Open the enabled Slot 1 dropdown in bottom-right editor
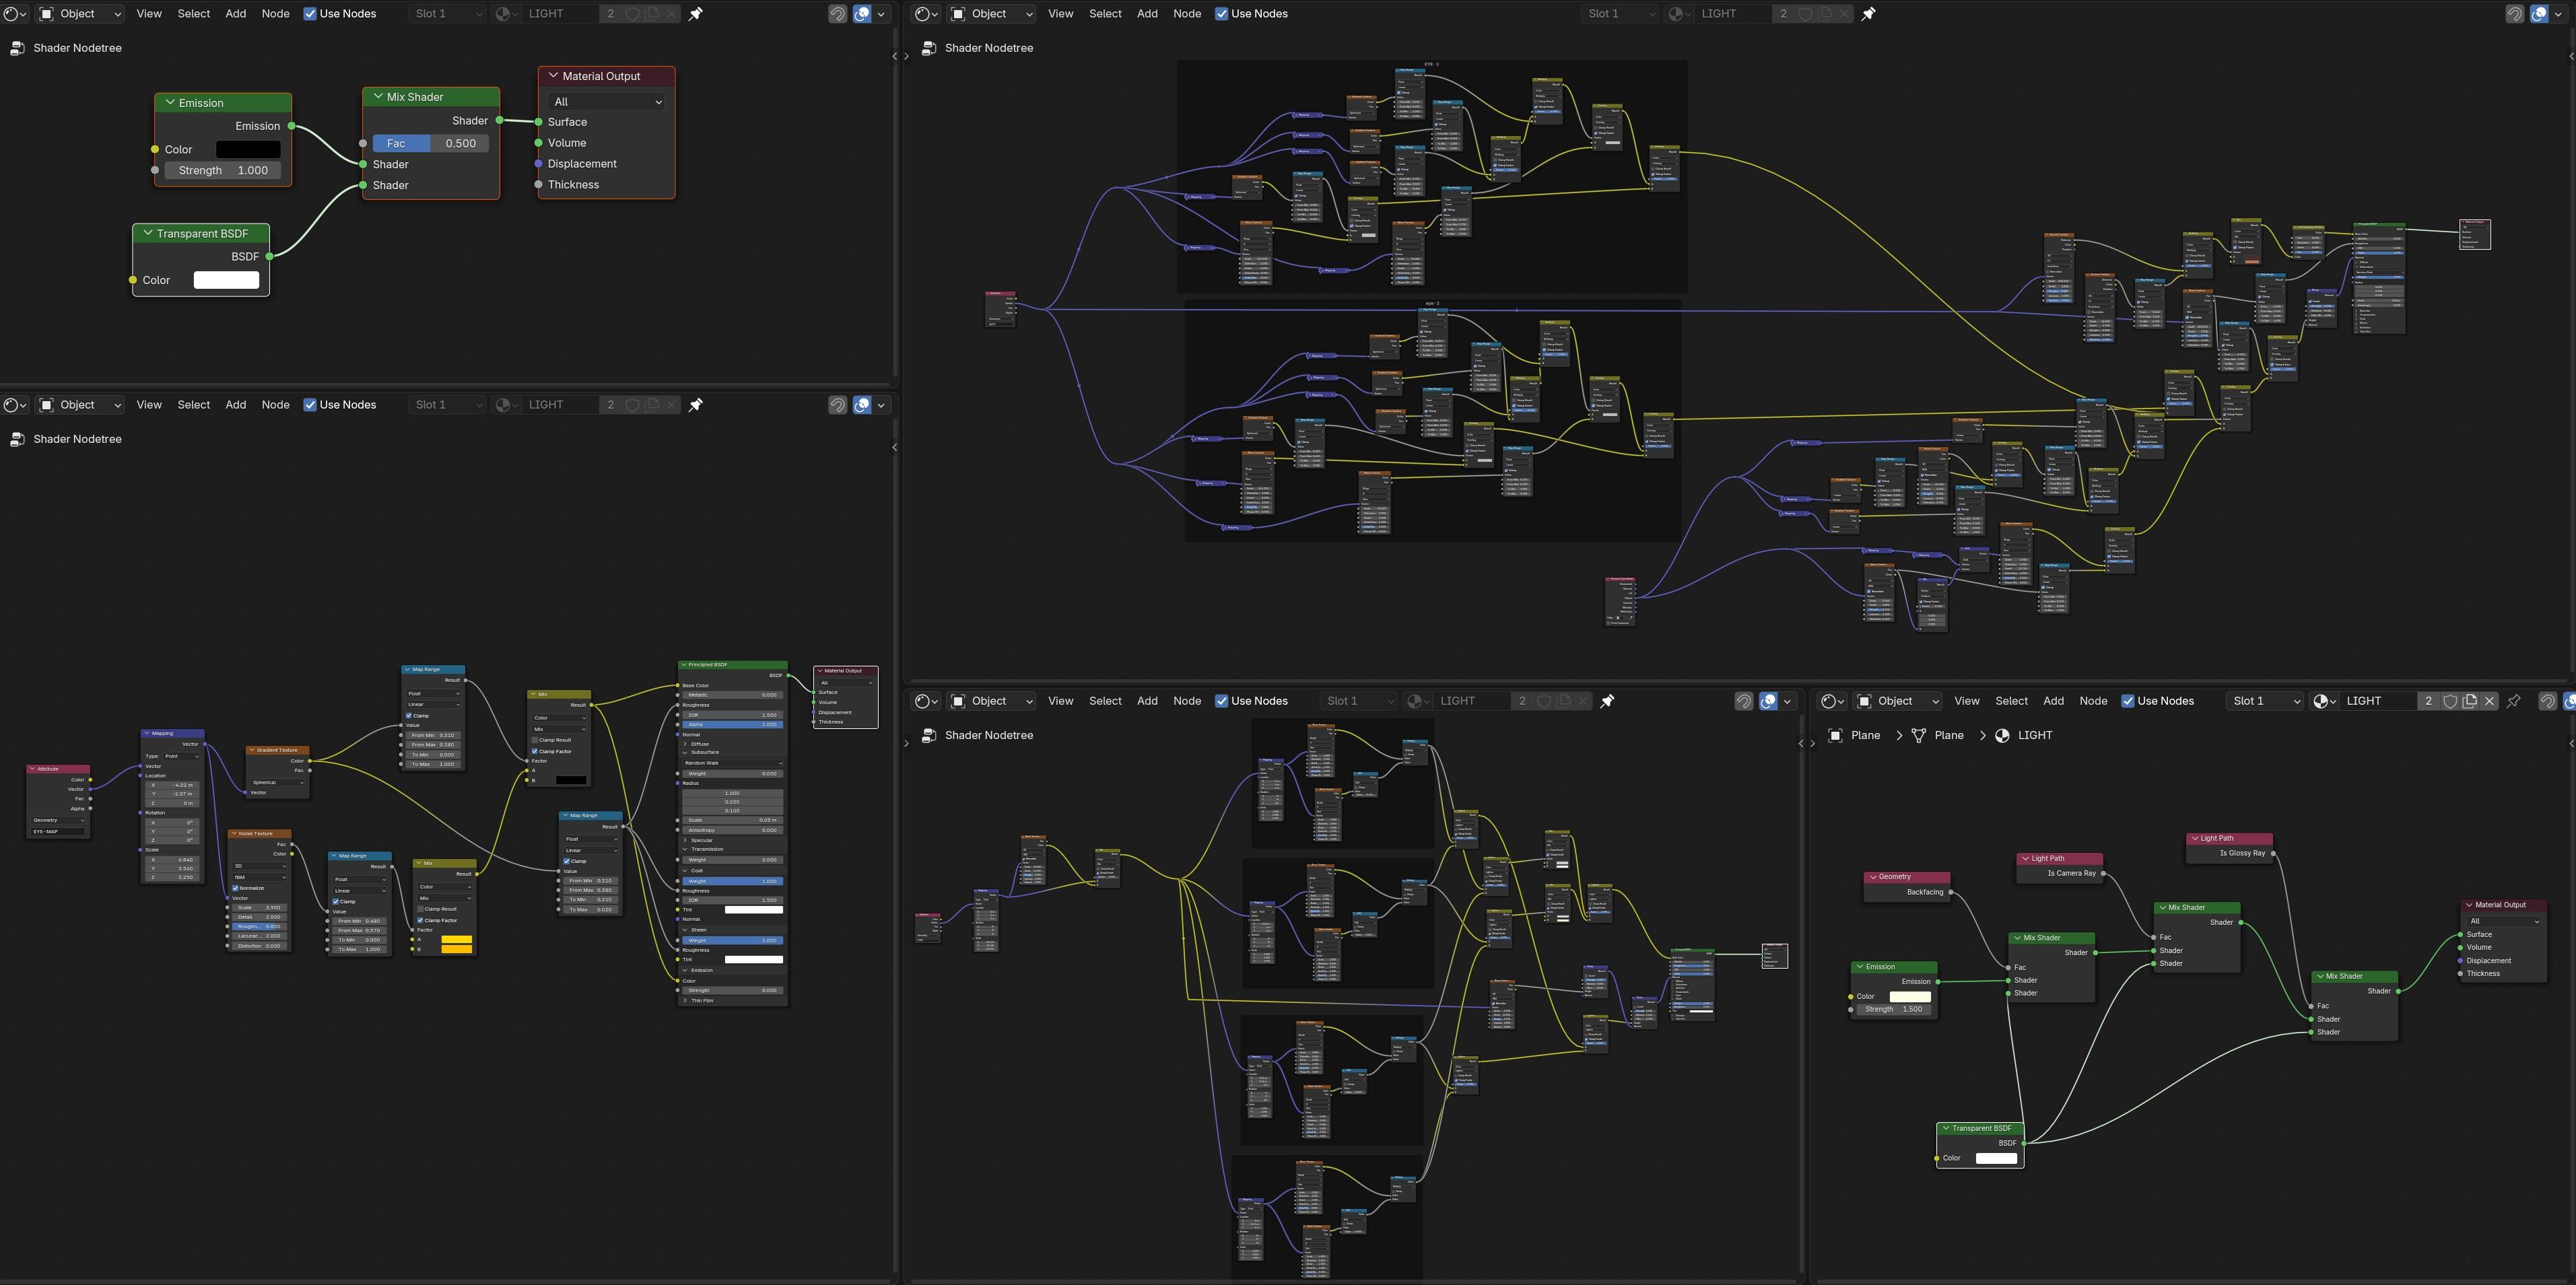 point(2265,701)
